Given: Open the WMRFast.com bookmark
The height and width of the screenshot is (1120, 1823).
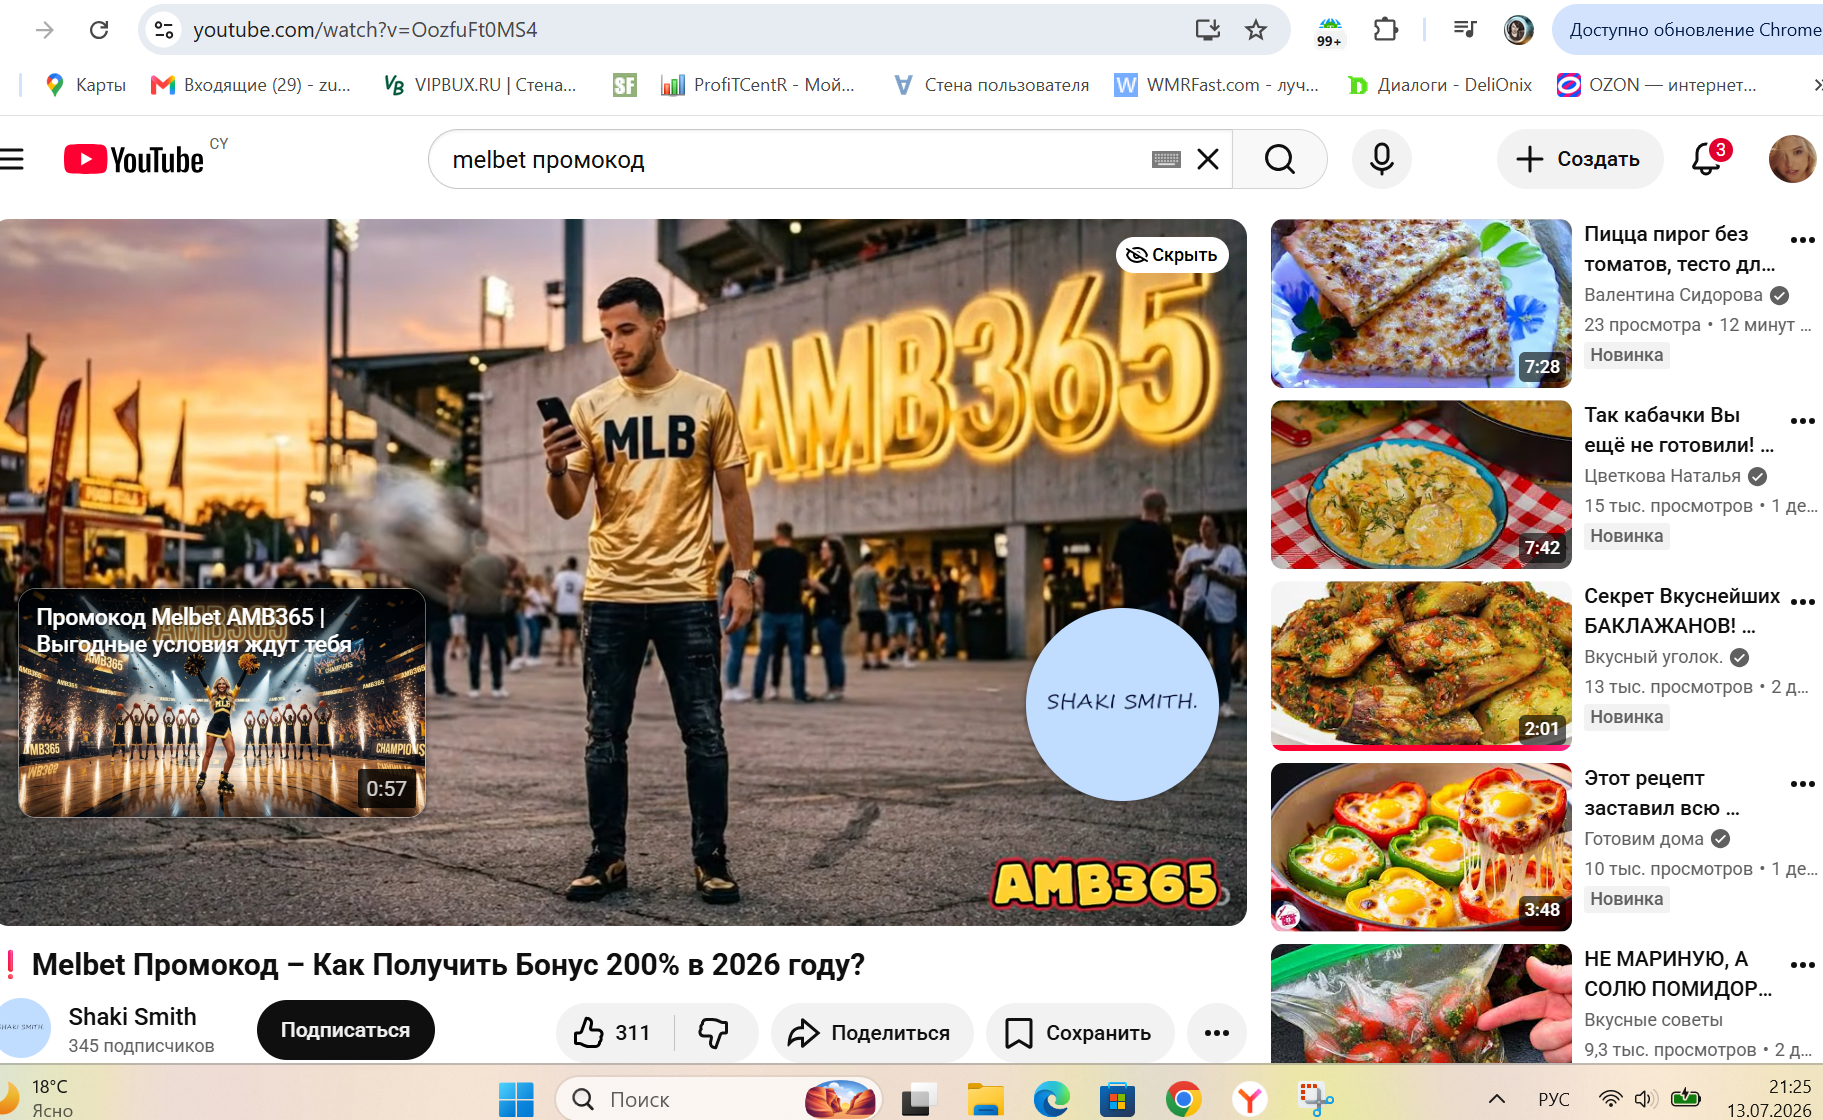Looking at the screenshot, I should pos(1217,85).
